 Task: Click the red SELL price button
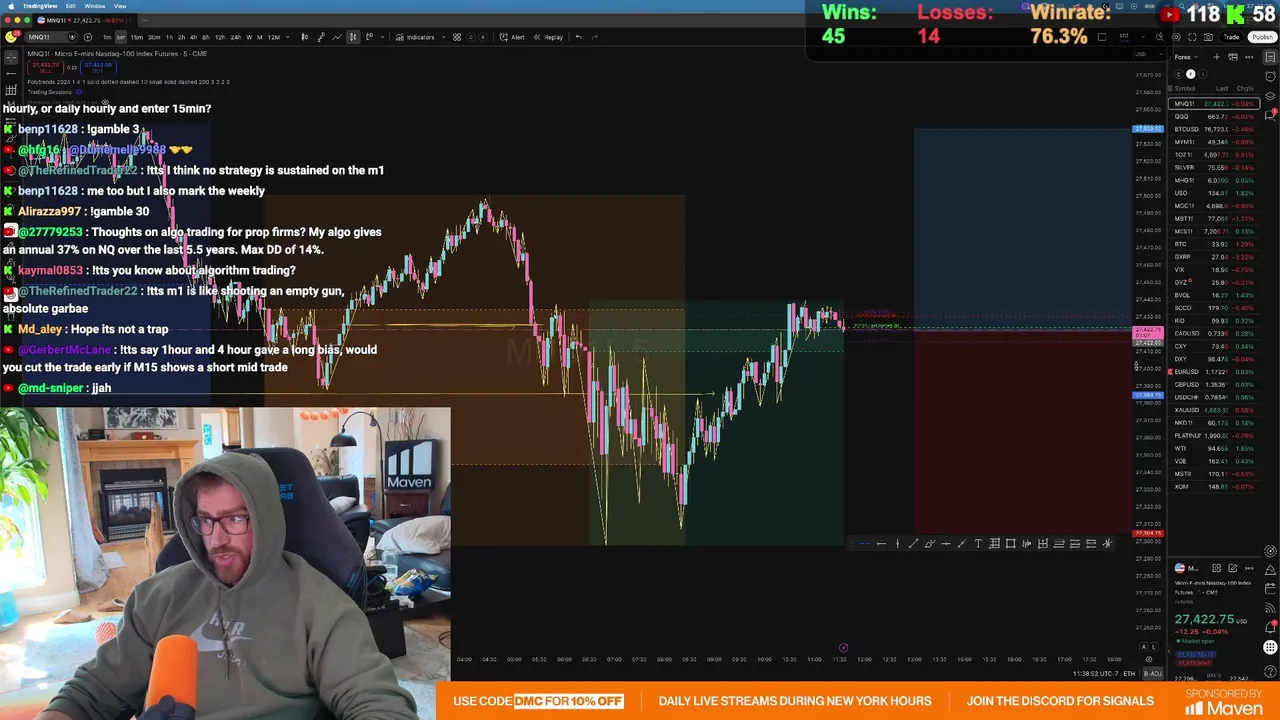(45, 67)
